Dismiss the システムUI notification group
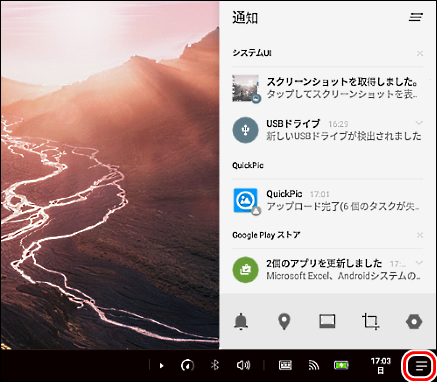The width and height of the screenshot is (437, 382). point(420,53)
